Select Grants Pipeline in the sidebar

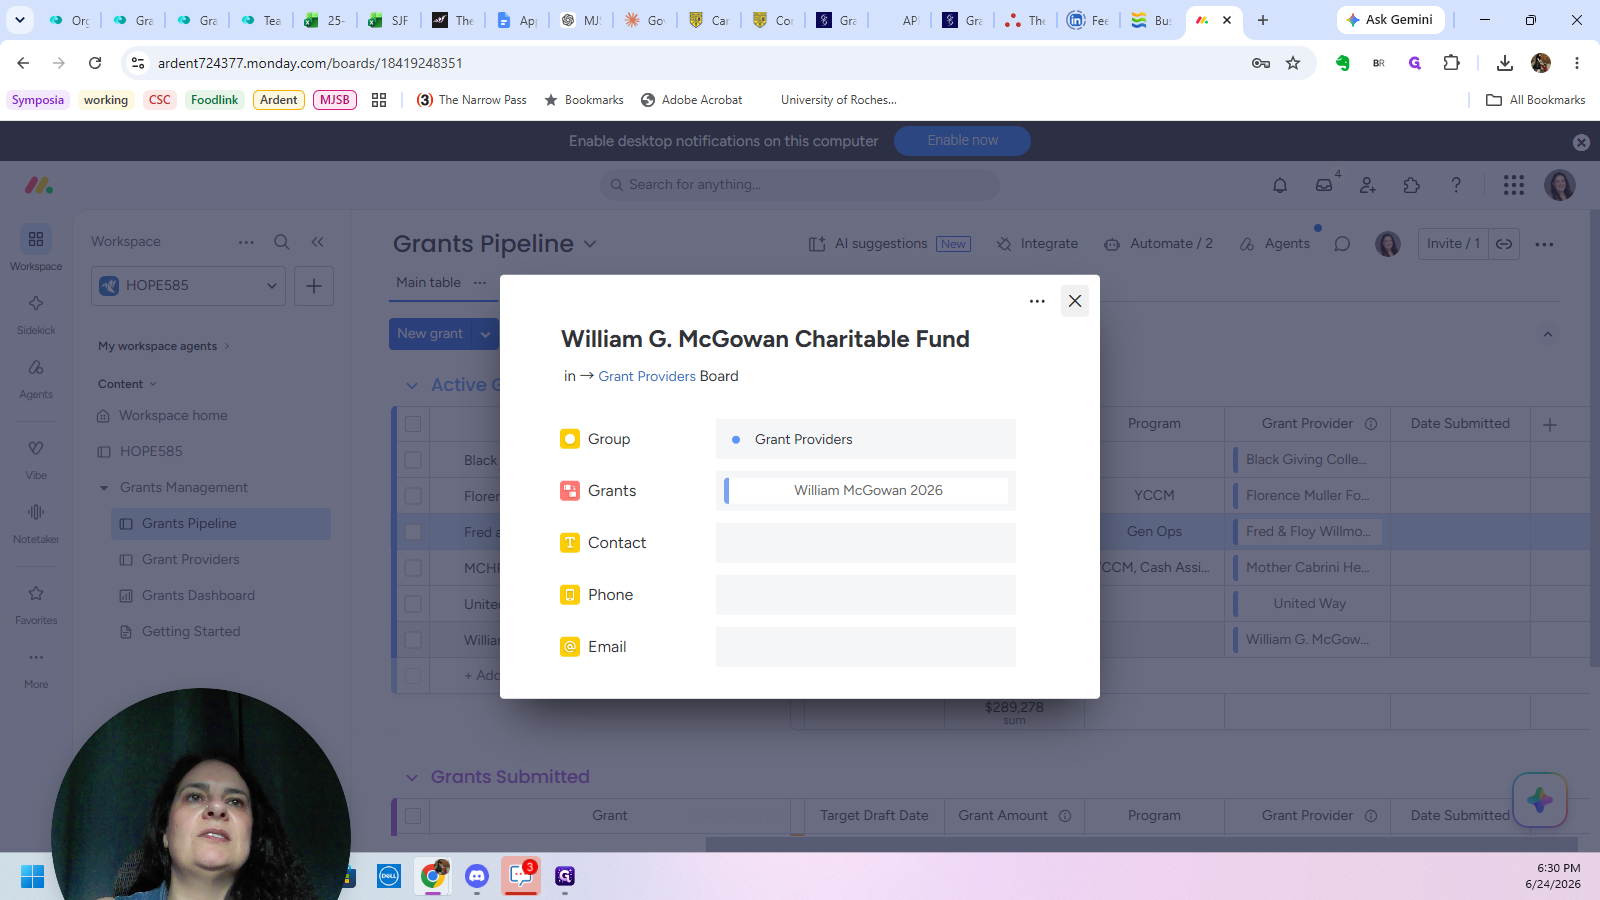(221, 524)
